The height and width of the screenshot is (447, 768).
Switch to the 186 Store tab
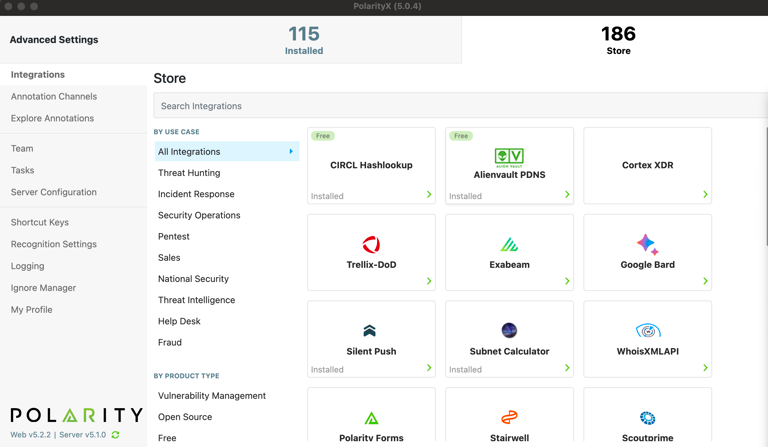(618, 40)
